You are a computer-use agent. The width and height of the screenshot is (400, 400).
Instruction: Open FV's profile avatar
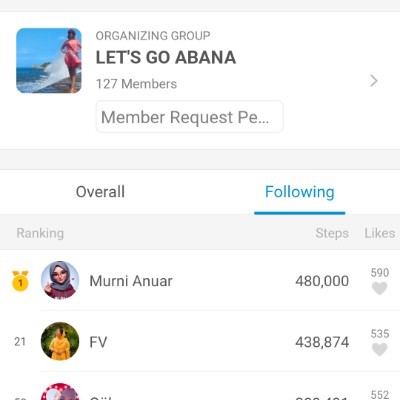60,341
